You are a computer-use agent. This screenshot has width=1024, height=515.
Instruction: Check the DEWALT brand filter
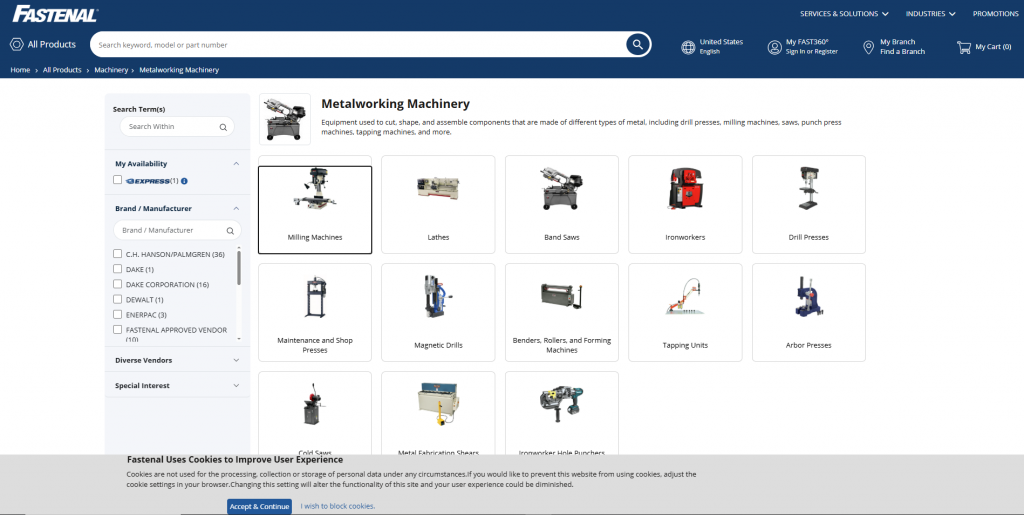point(118,299)
